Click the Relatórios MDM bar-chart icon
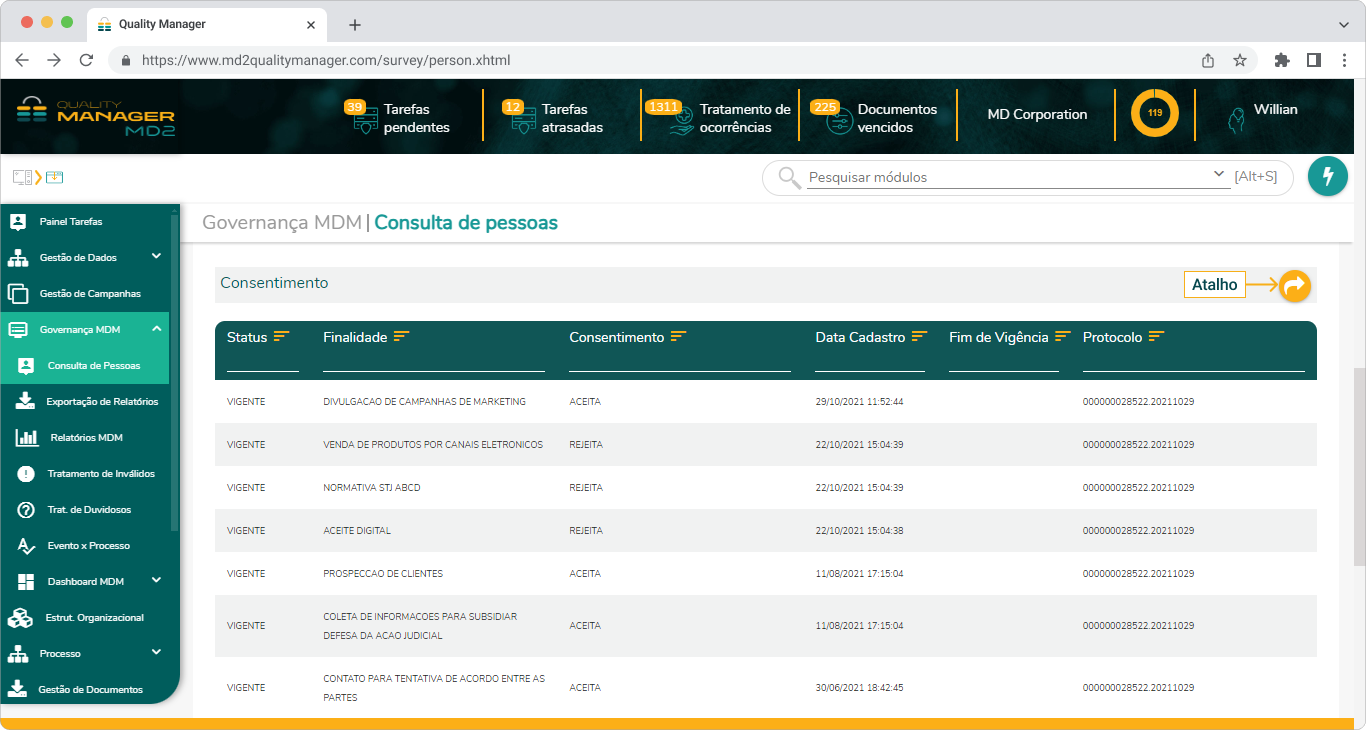This screenshot has height=730, width=1366. click(x=28, y=437)
